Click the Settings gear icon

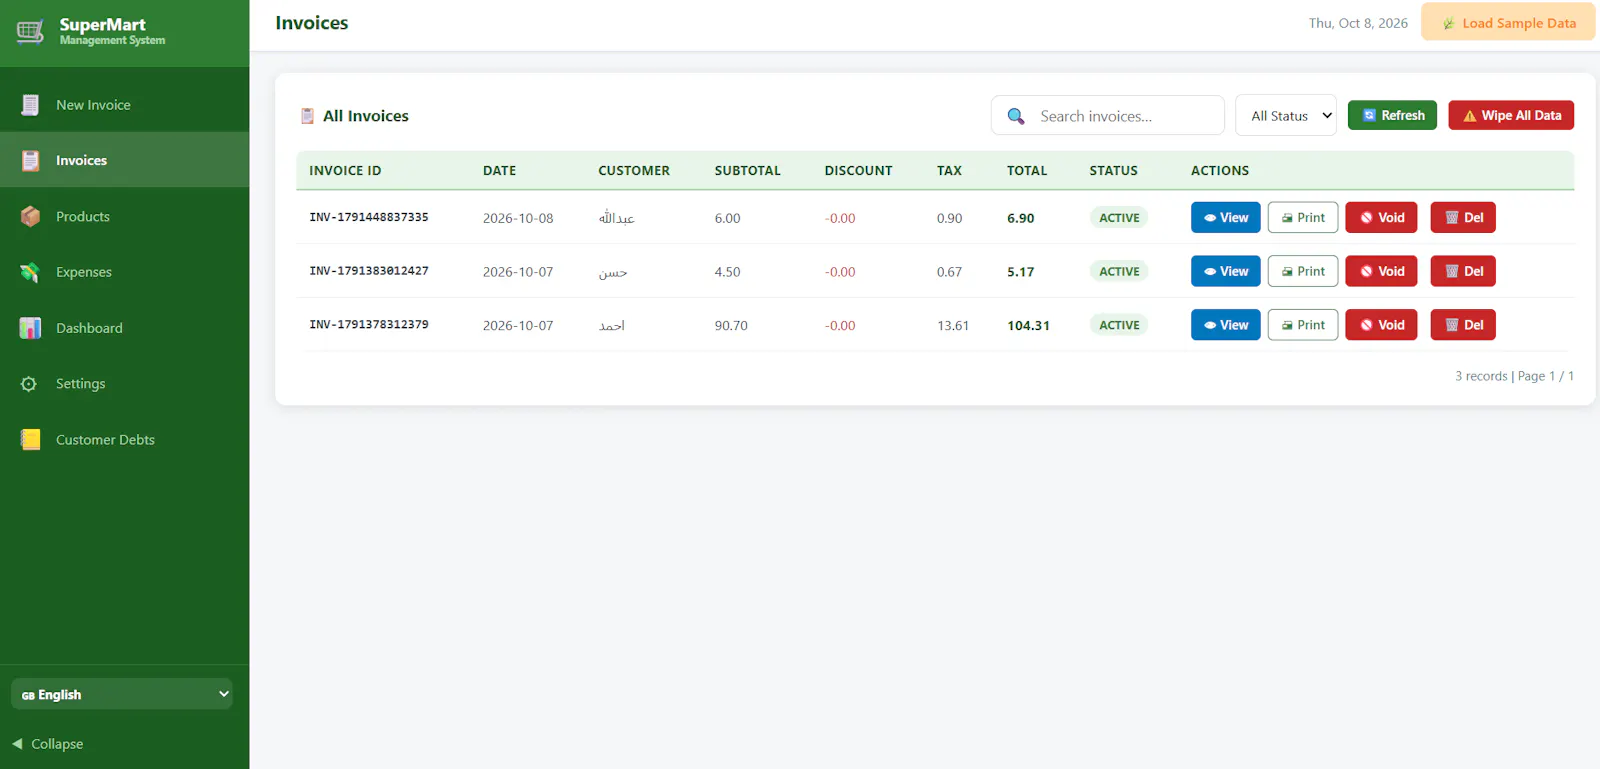[29, 384]
